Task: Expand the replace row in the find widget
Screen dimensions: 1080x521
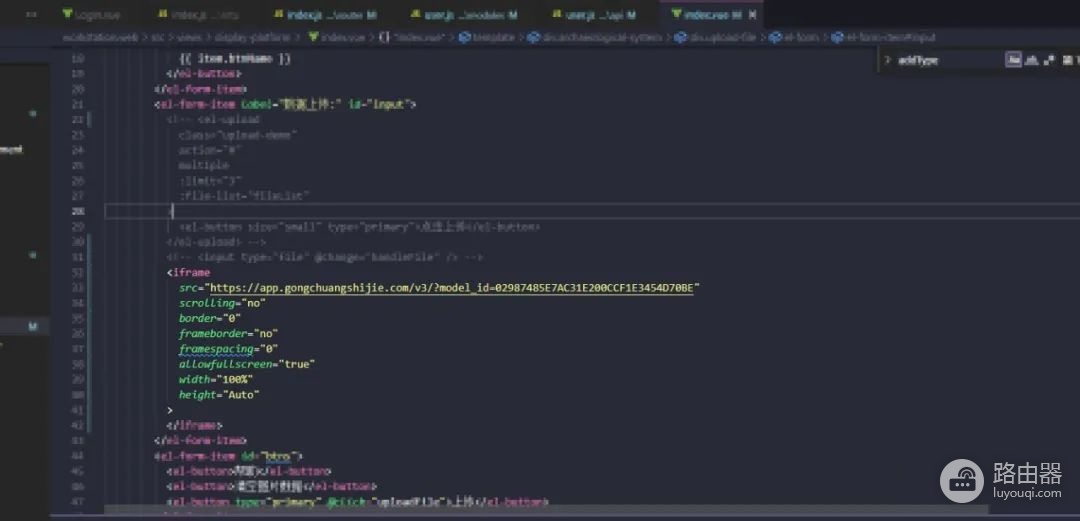Action: pos(887,60)
